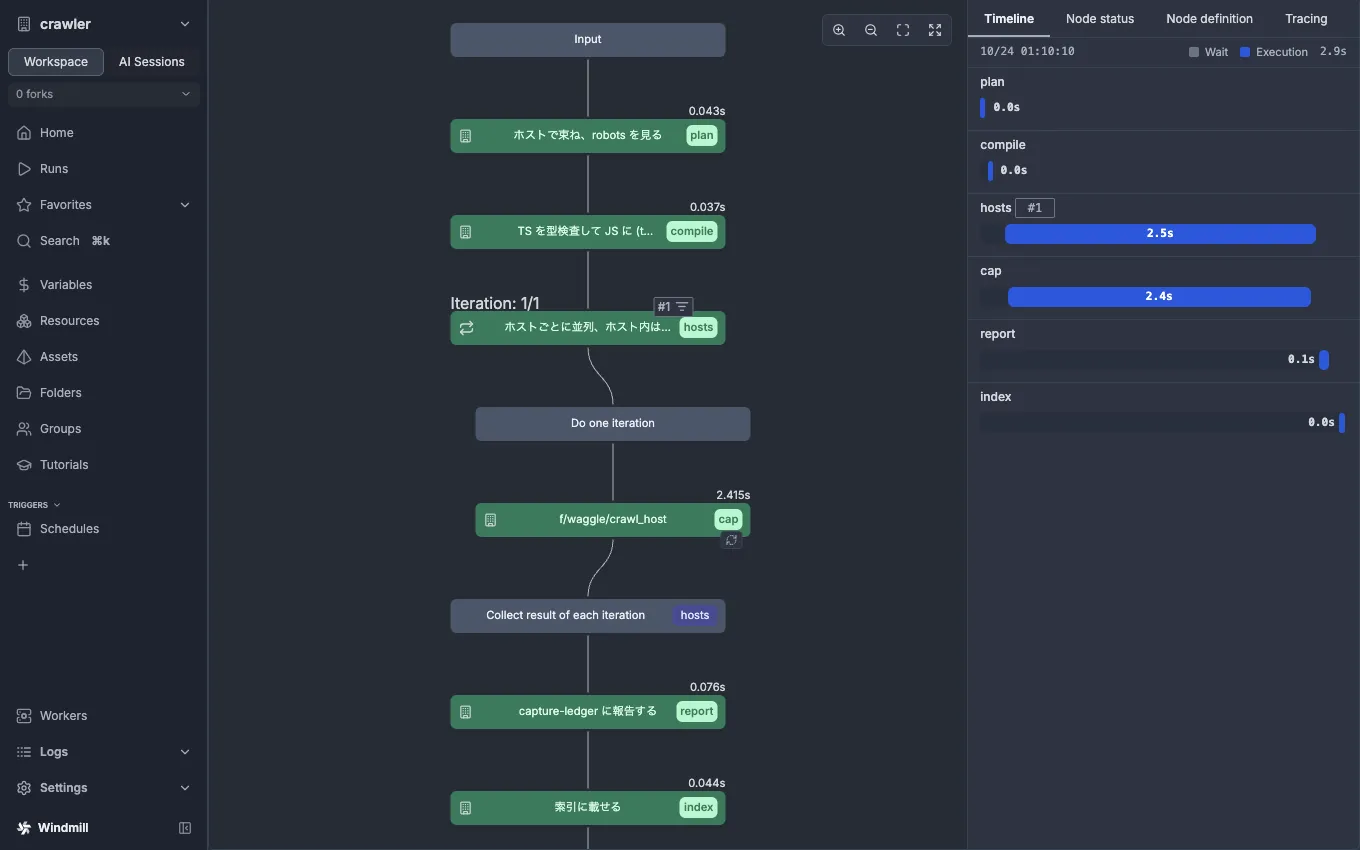The width and height of the screenshot is (1360, 850).
Task: Open the Node status tab
Action: coord(1100,19)
